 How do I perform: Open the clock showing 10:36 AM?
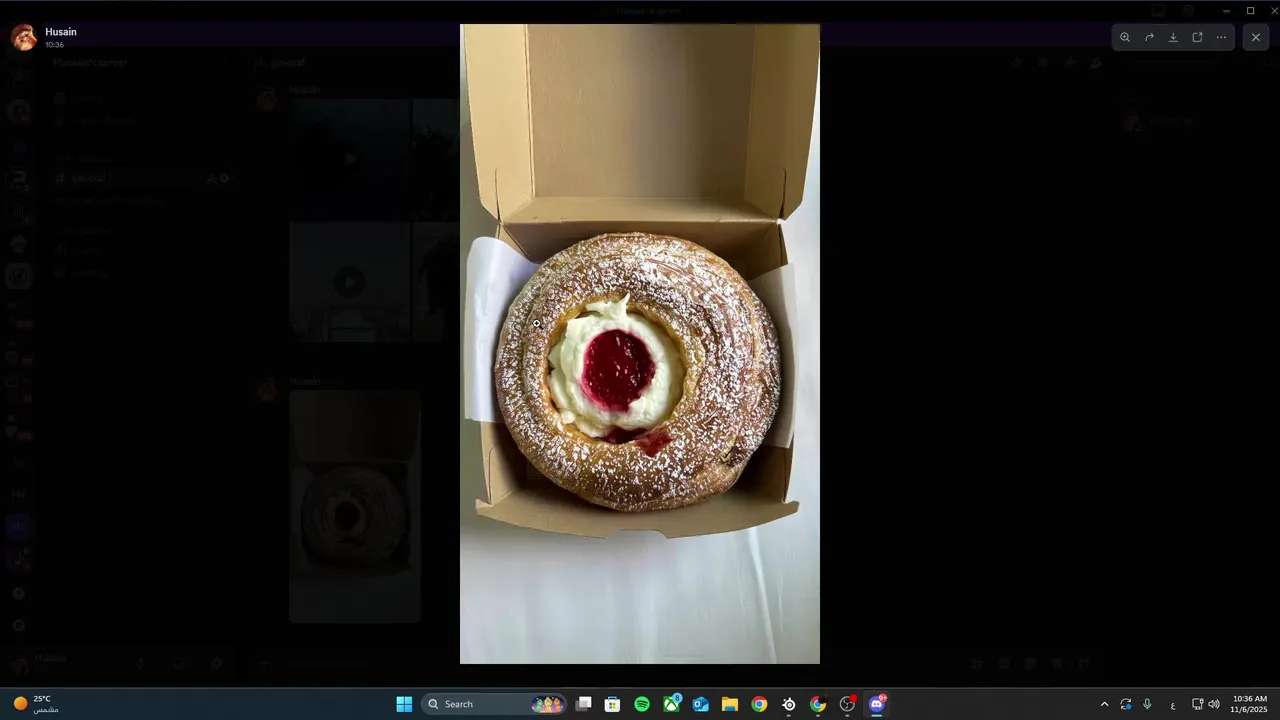[x=1250, y=704]
